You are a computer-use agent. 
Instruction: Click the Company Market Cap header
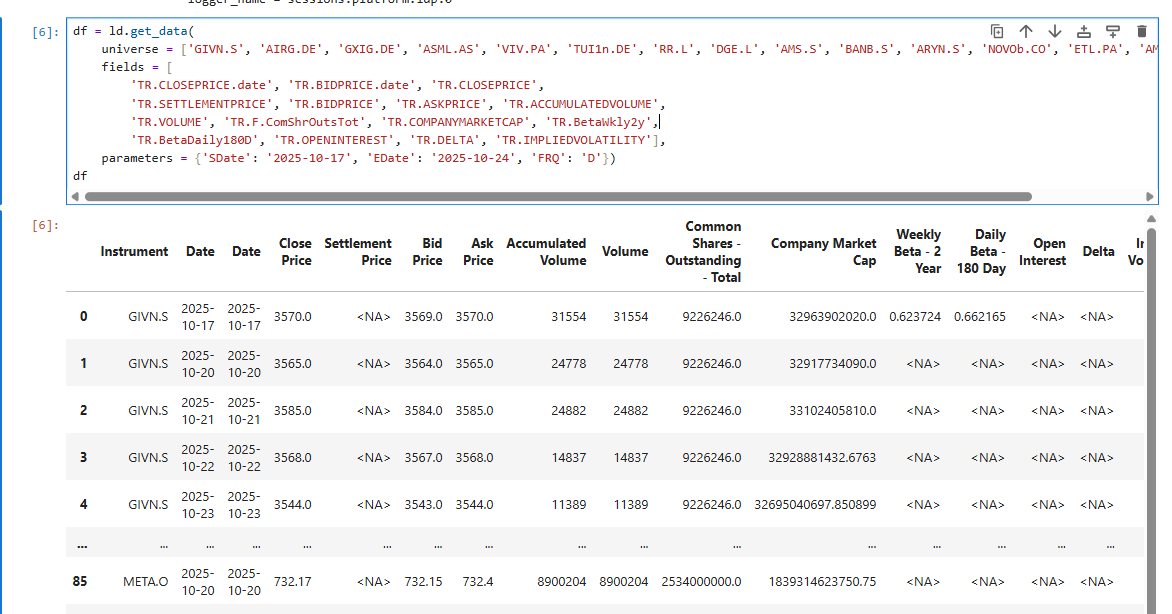[x=824, y=252]
